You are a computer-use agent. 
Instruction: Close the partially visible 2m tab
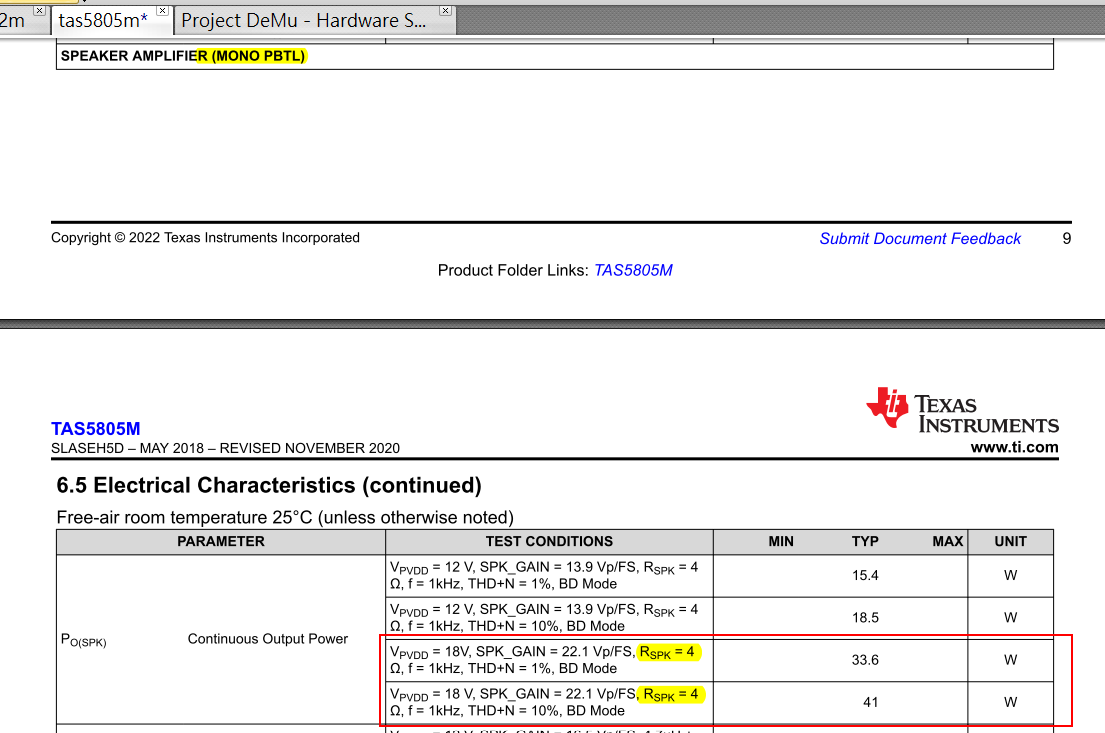[39, 11]
